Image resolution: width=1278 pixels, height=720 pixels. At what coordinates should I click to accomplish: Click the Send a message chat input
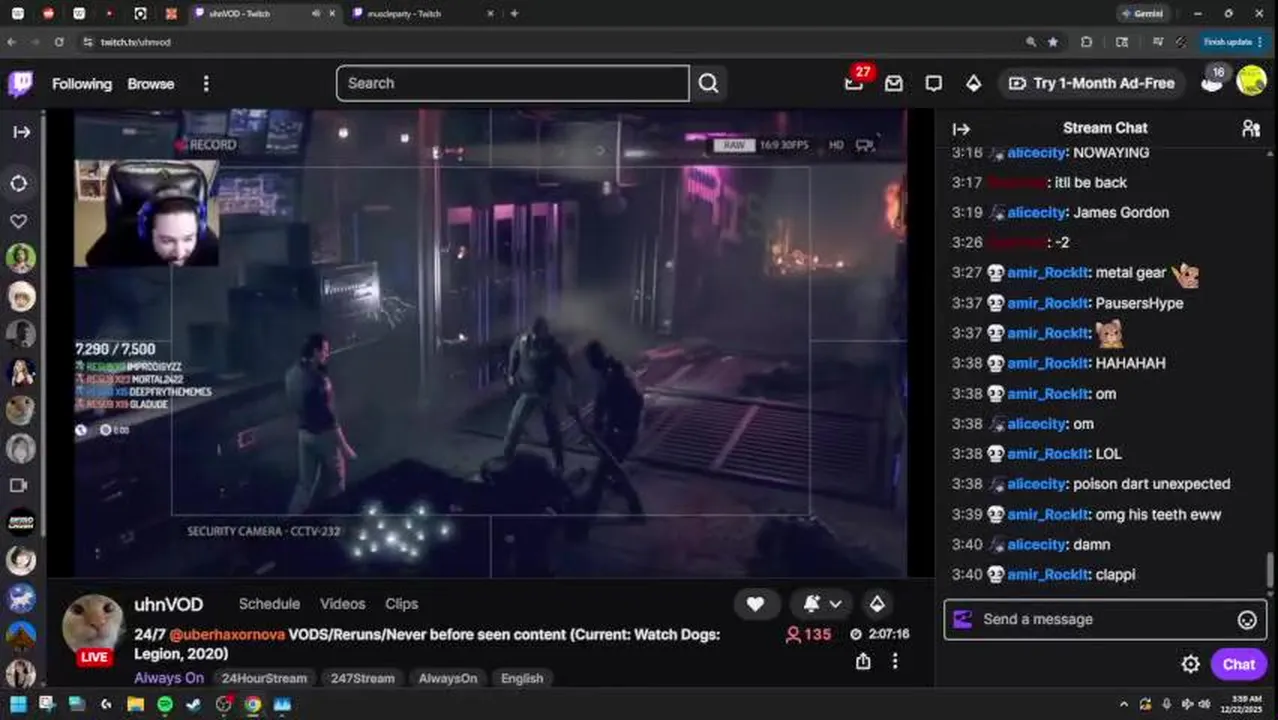pyautogui.click(x=1105, y=619)
